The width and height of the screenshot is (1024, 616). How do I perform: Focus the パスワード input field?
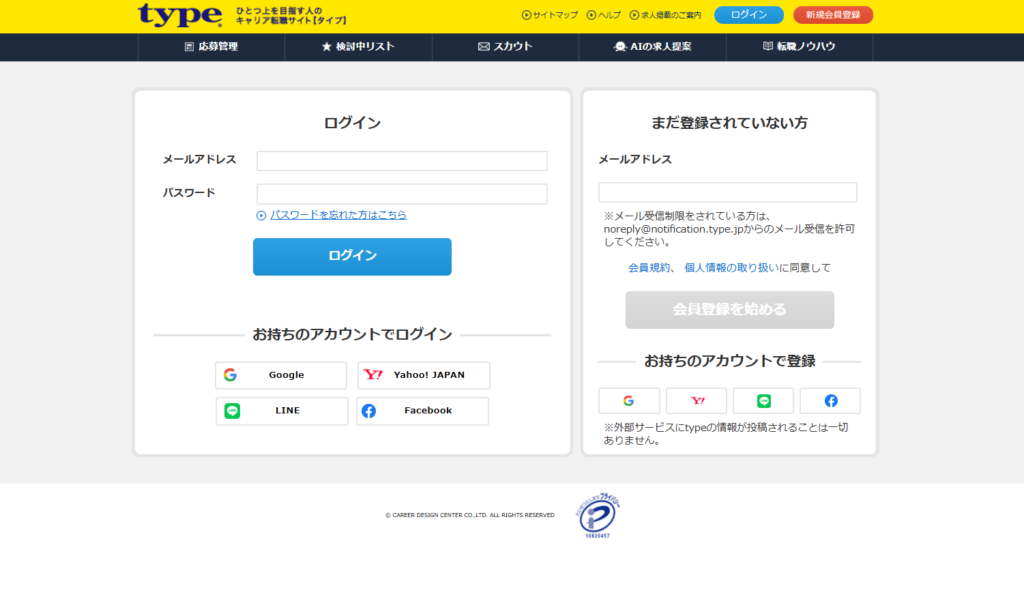pyautogui.click(x=402, y=194)
